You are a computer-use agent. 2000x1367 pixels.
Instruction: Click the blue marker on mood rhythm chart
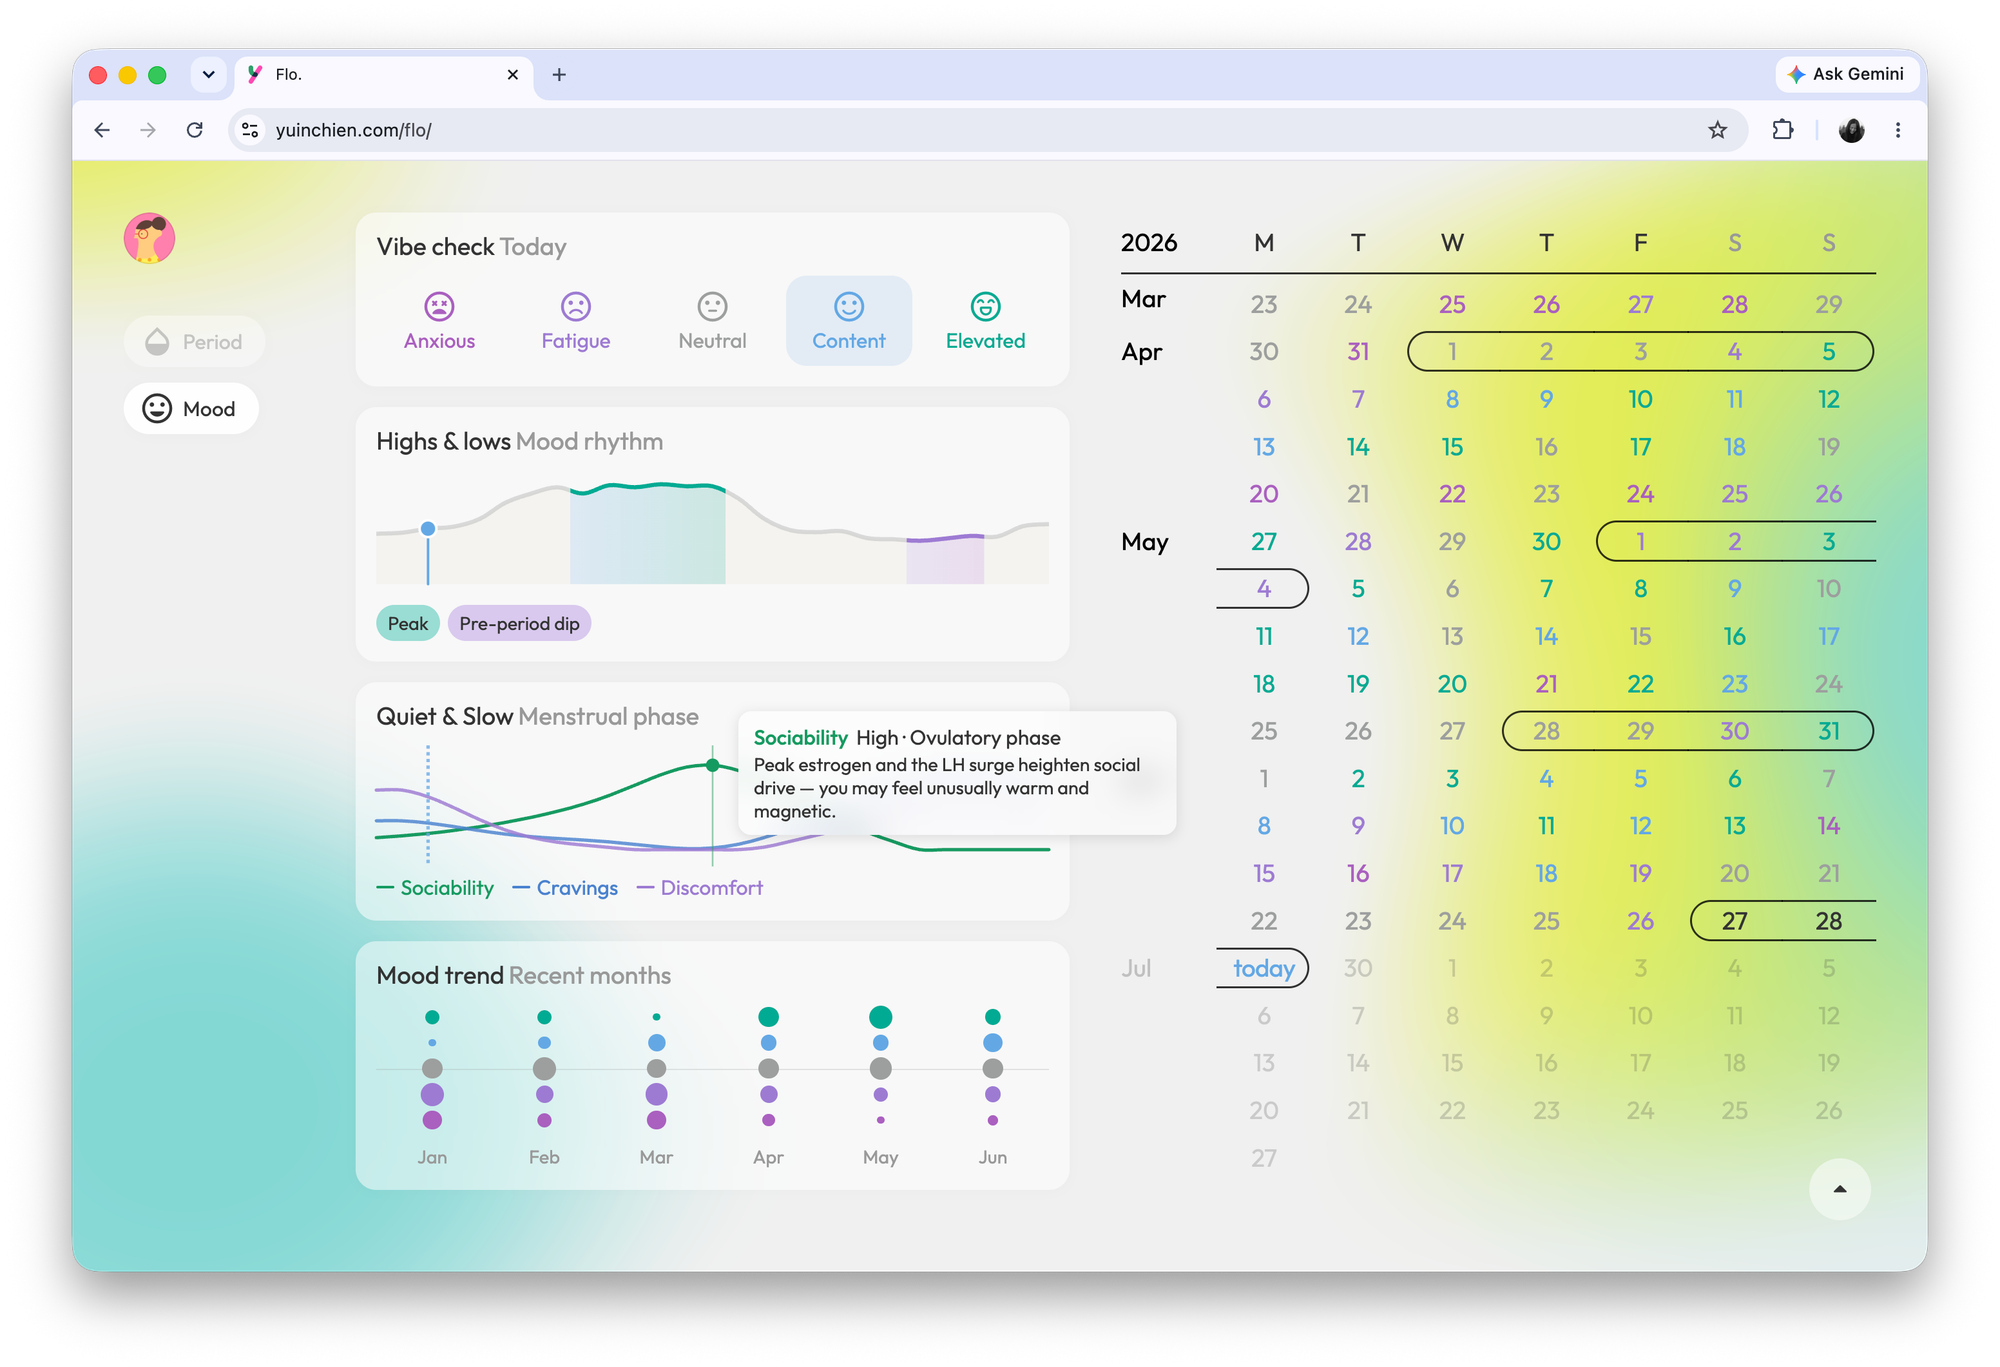pos(428,528)
